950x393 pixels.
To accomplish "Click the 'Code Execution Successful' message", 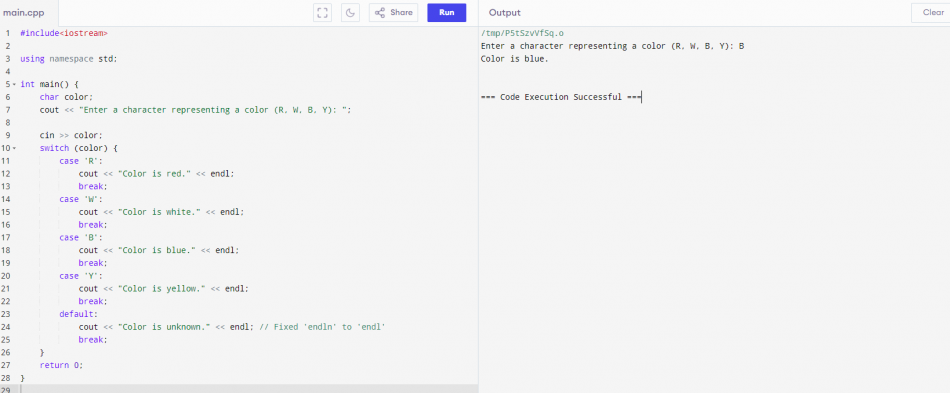I will (560, 97).
